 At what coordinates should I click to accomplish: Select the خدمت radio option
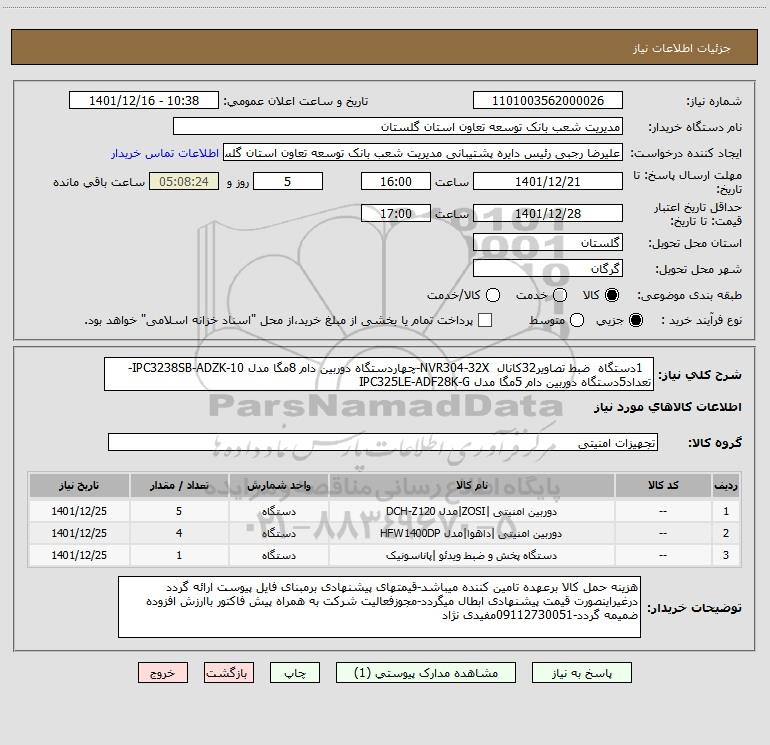[x=560, y=295]
